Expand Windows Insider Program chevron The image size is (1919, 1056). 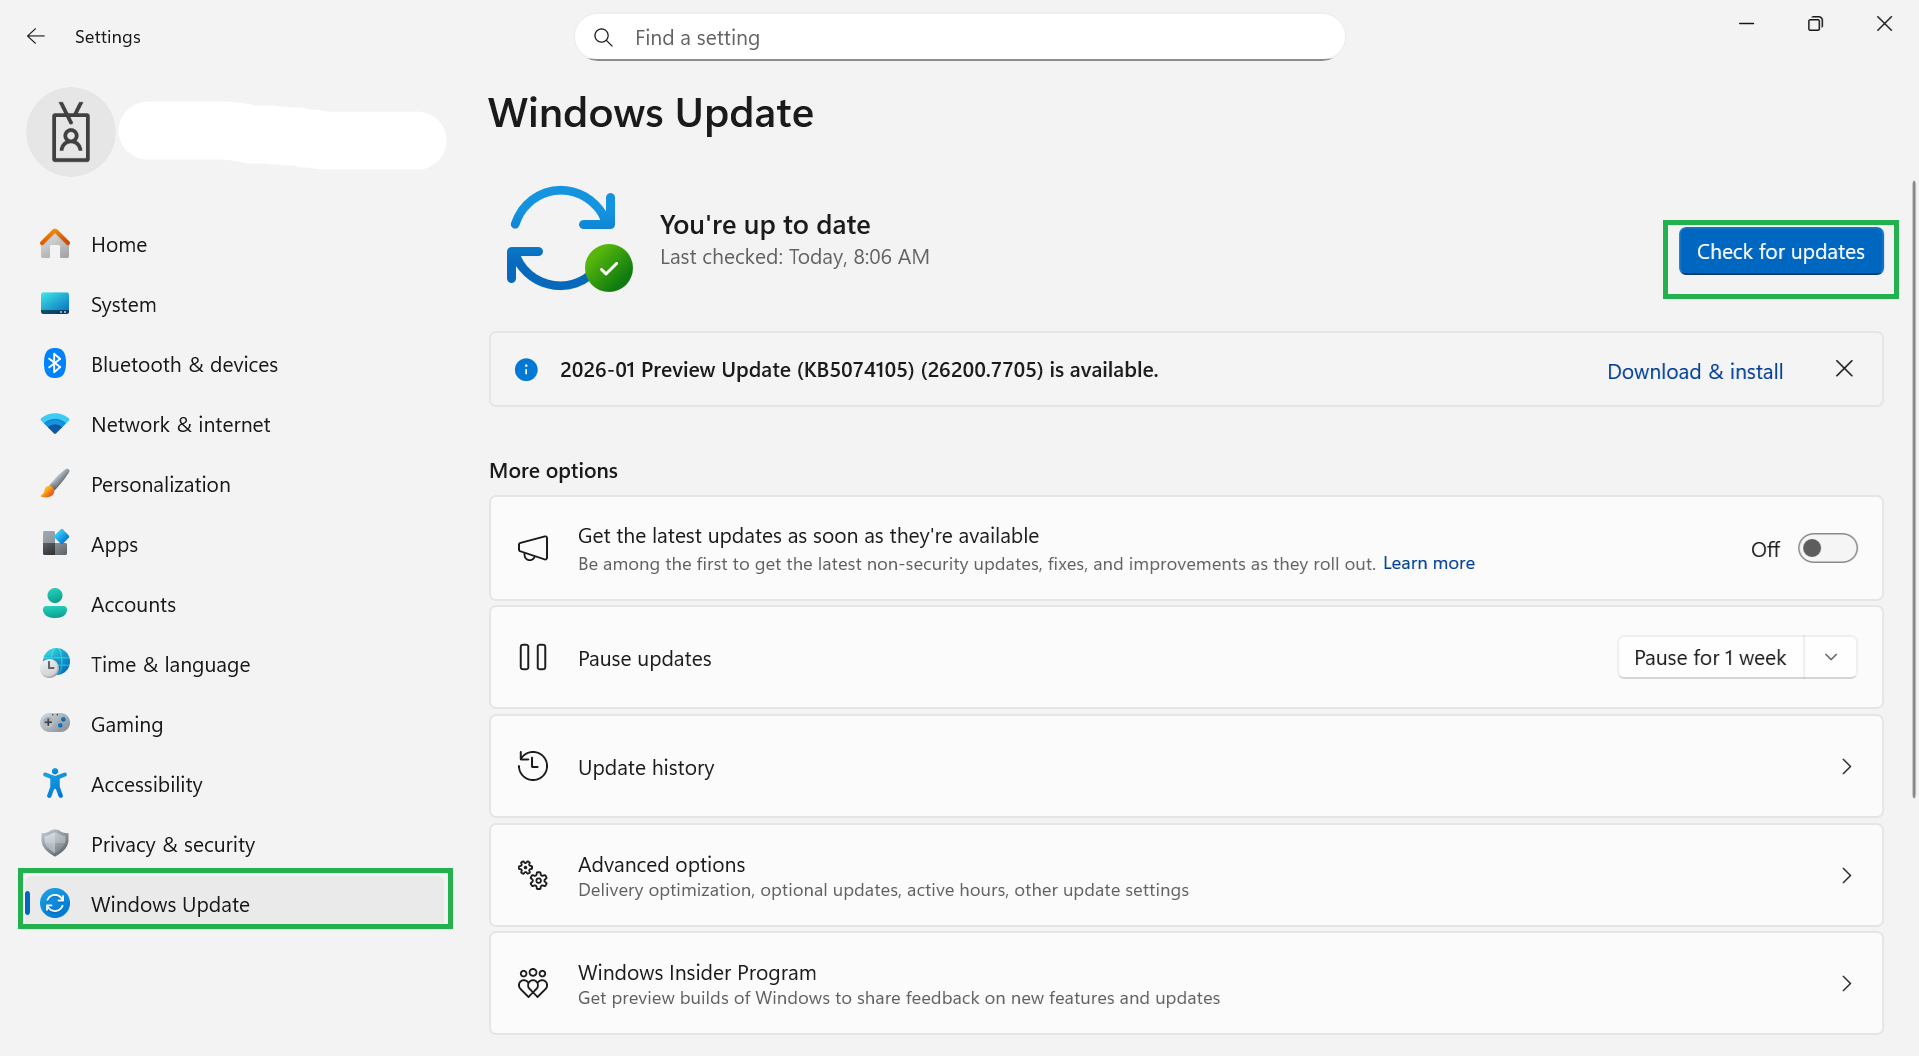pyautogui.click(x=1846, y=983)
